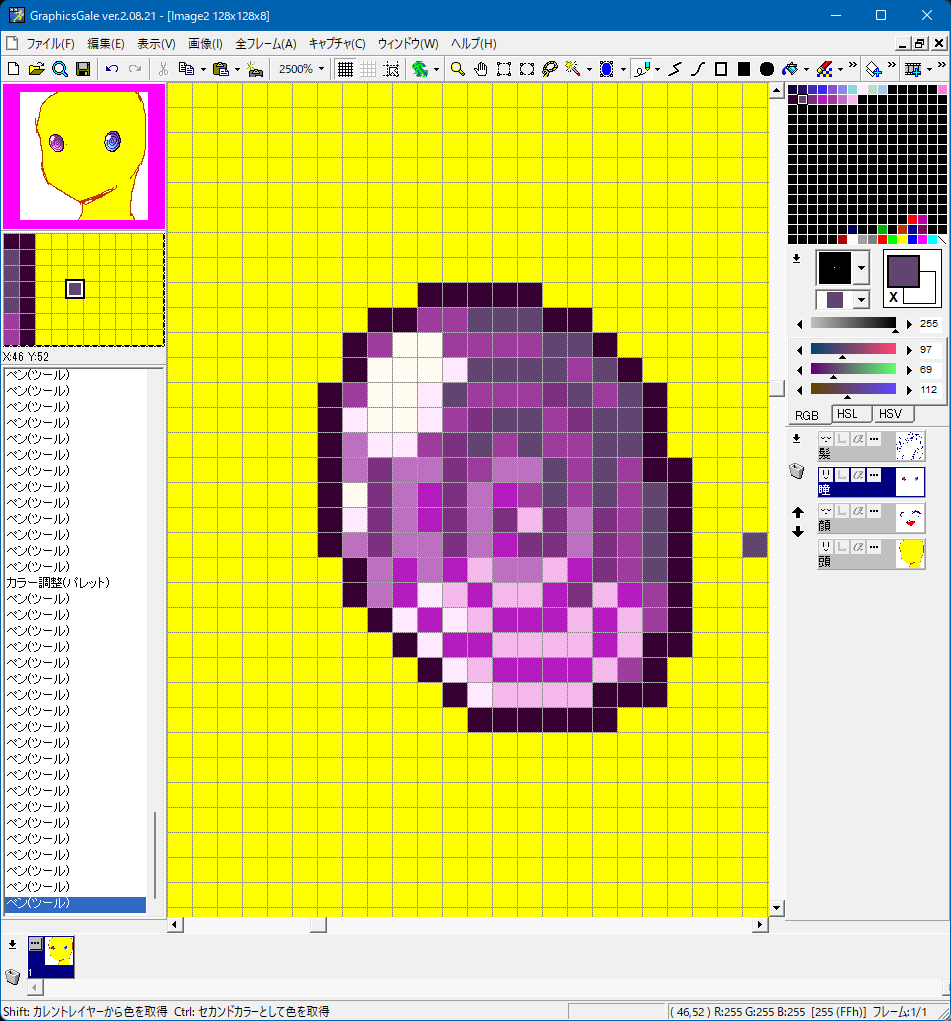Toggle visibility of the 頭 layer
The width and height of the screenshot is (951, 1021).
click(x=826, y=547)
